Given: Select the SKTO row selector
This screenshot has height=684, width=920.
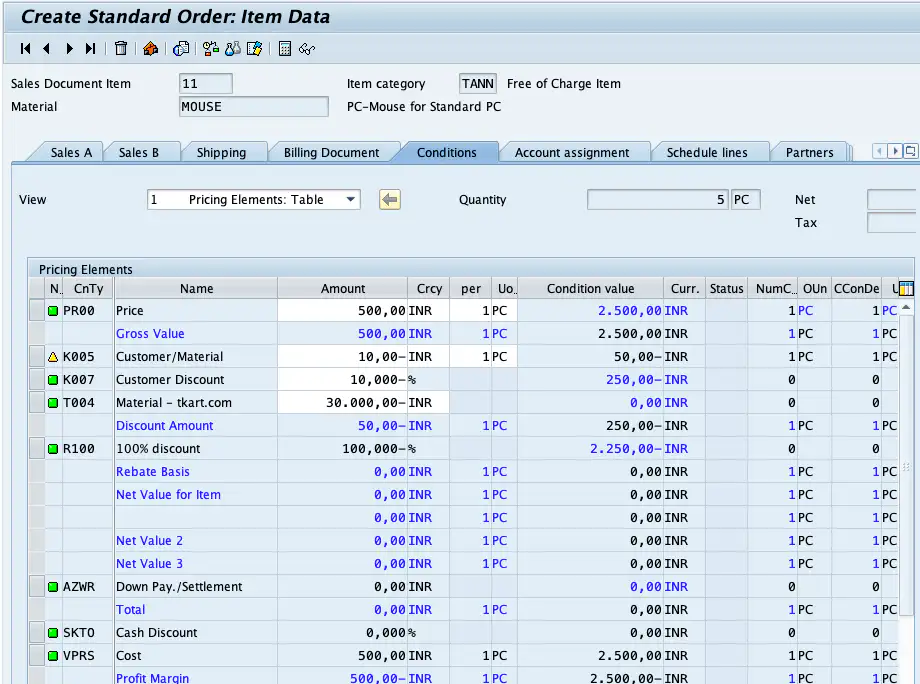Looking at the screenshot, I should click(37, 632).
